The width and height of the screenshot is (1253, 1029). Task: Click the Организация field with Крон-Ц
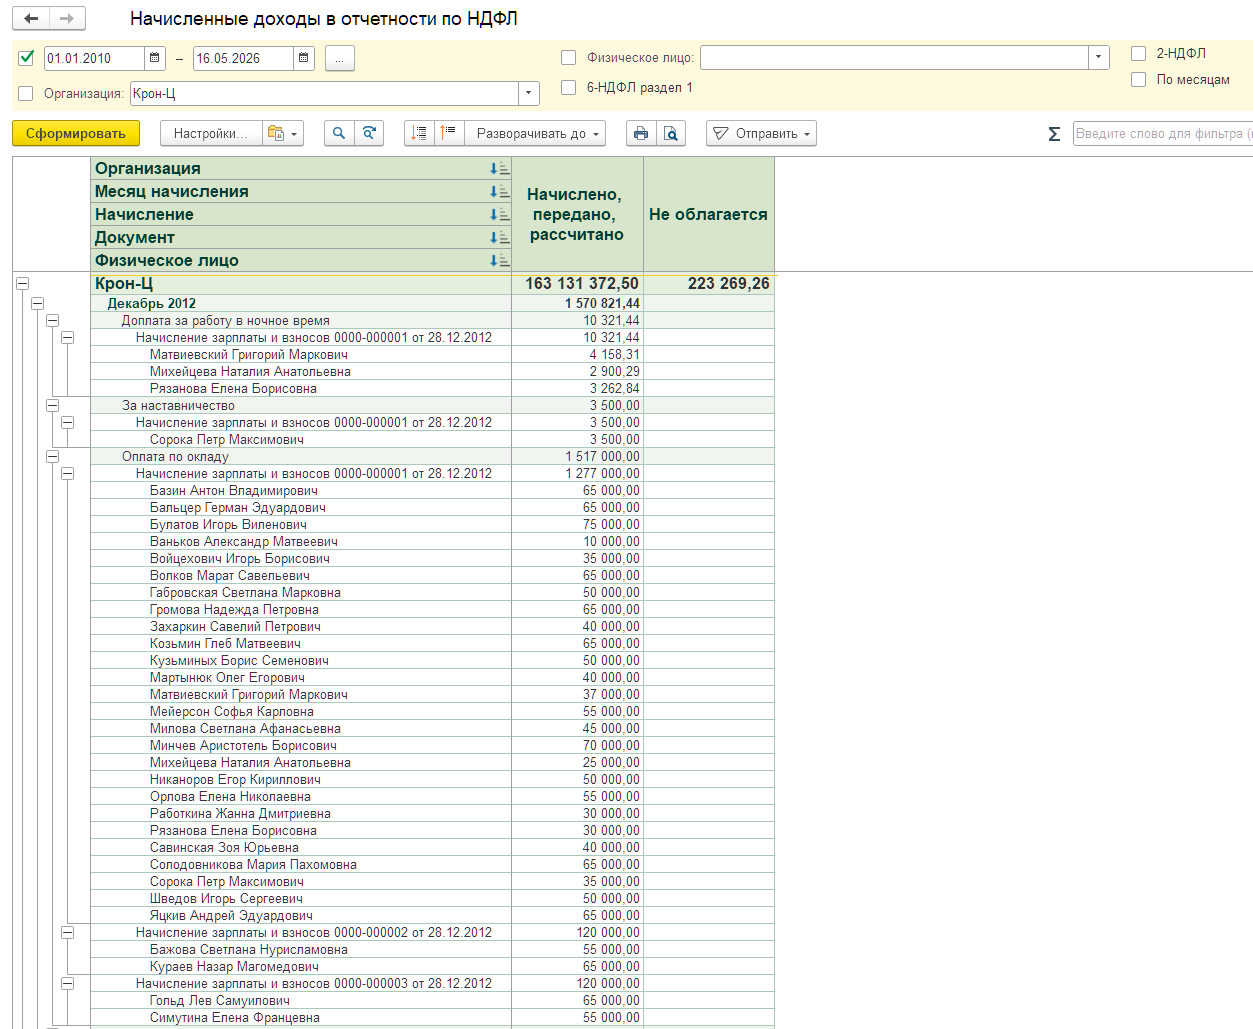click(x=325, y=93)
